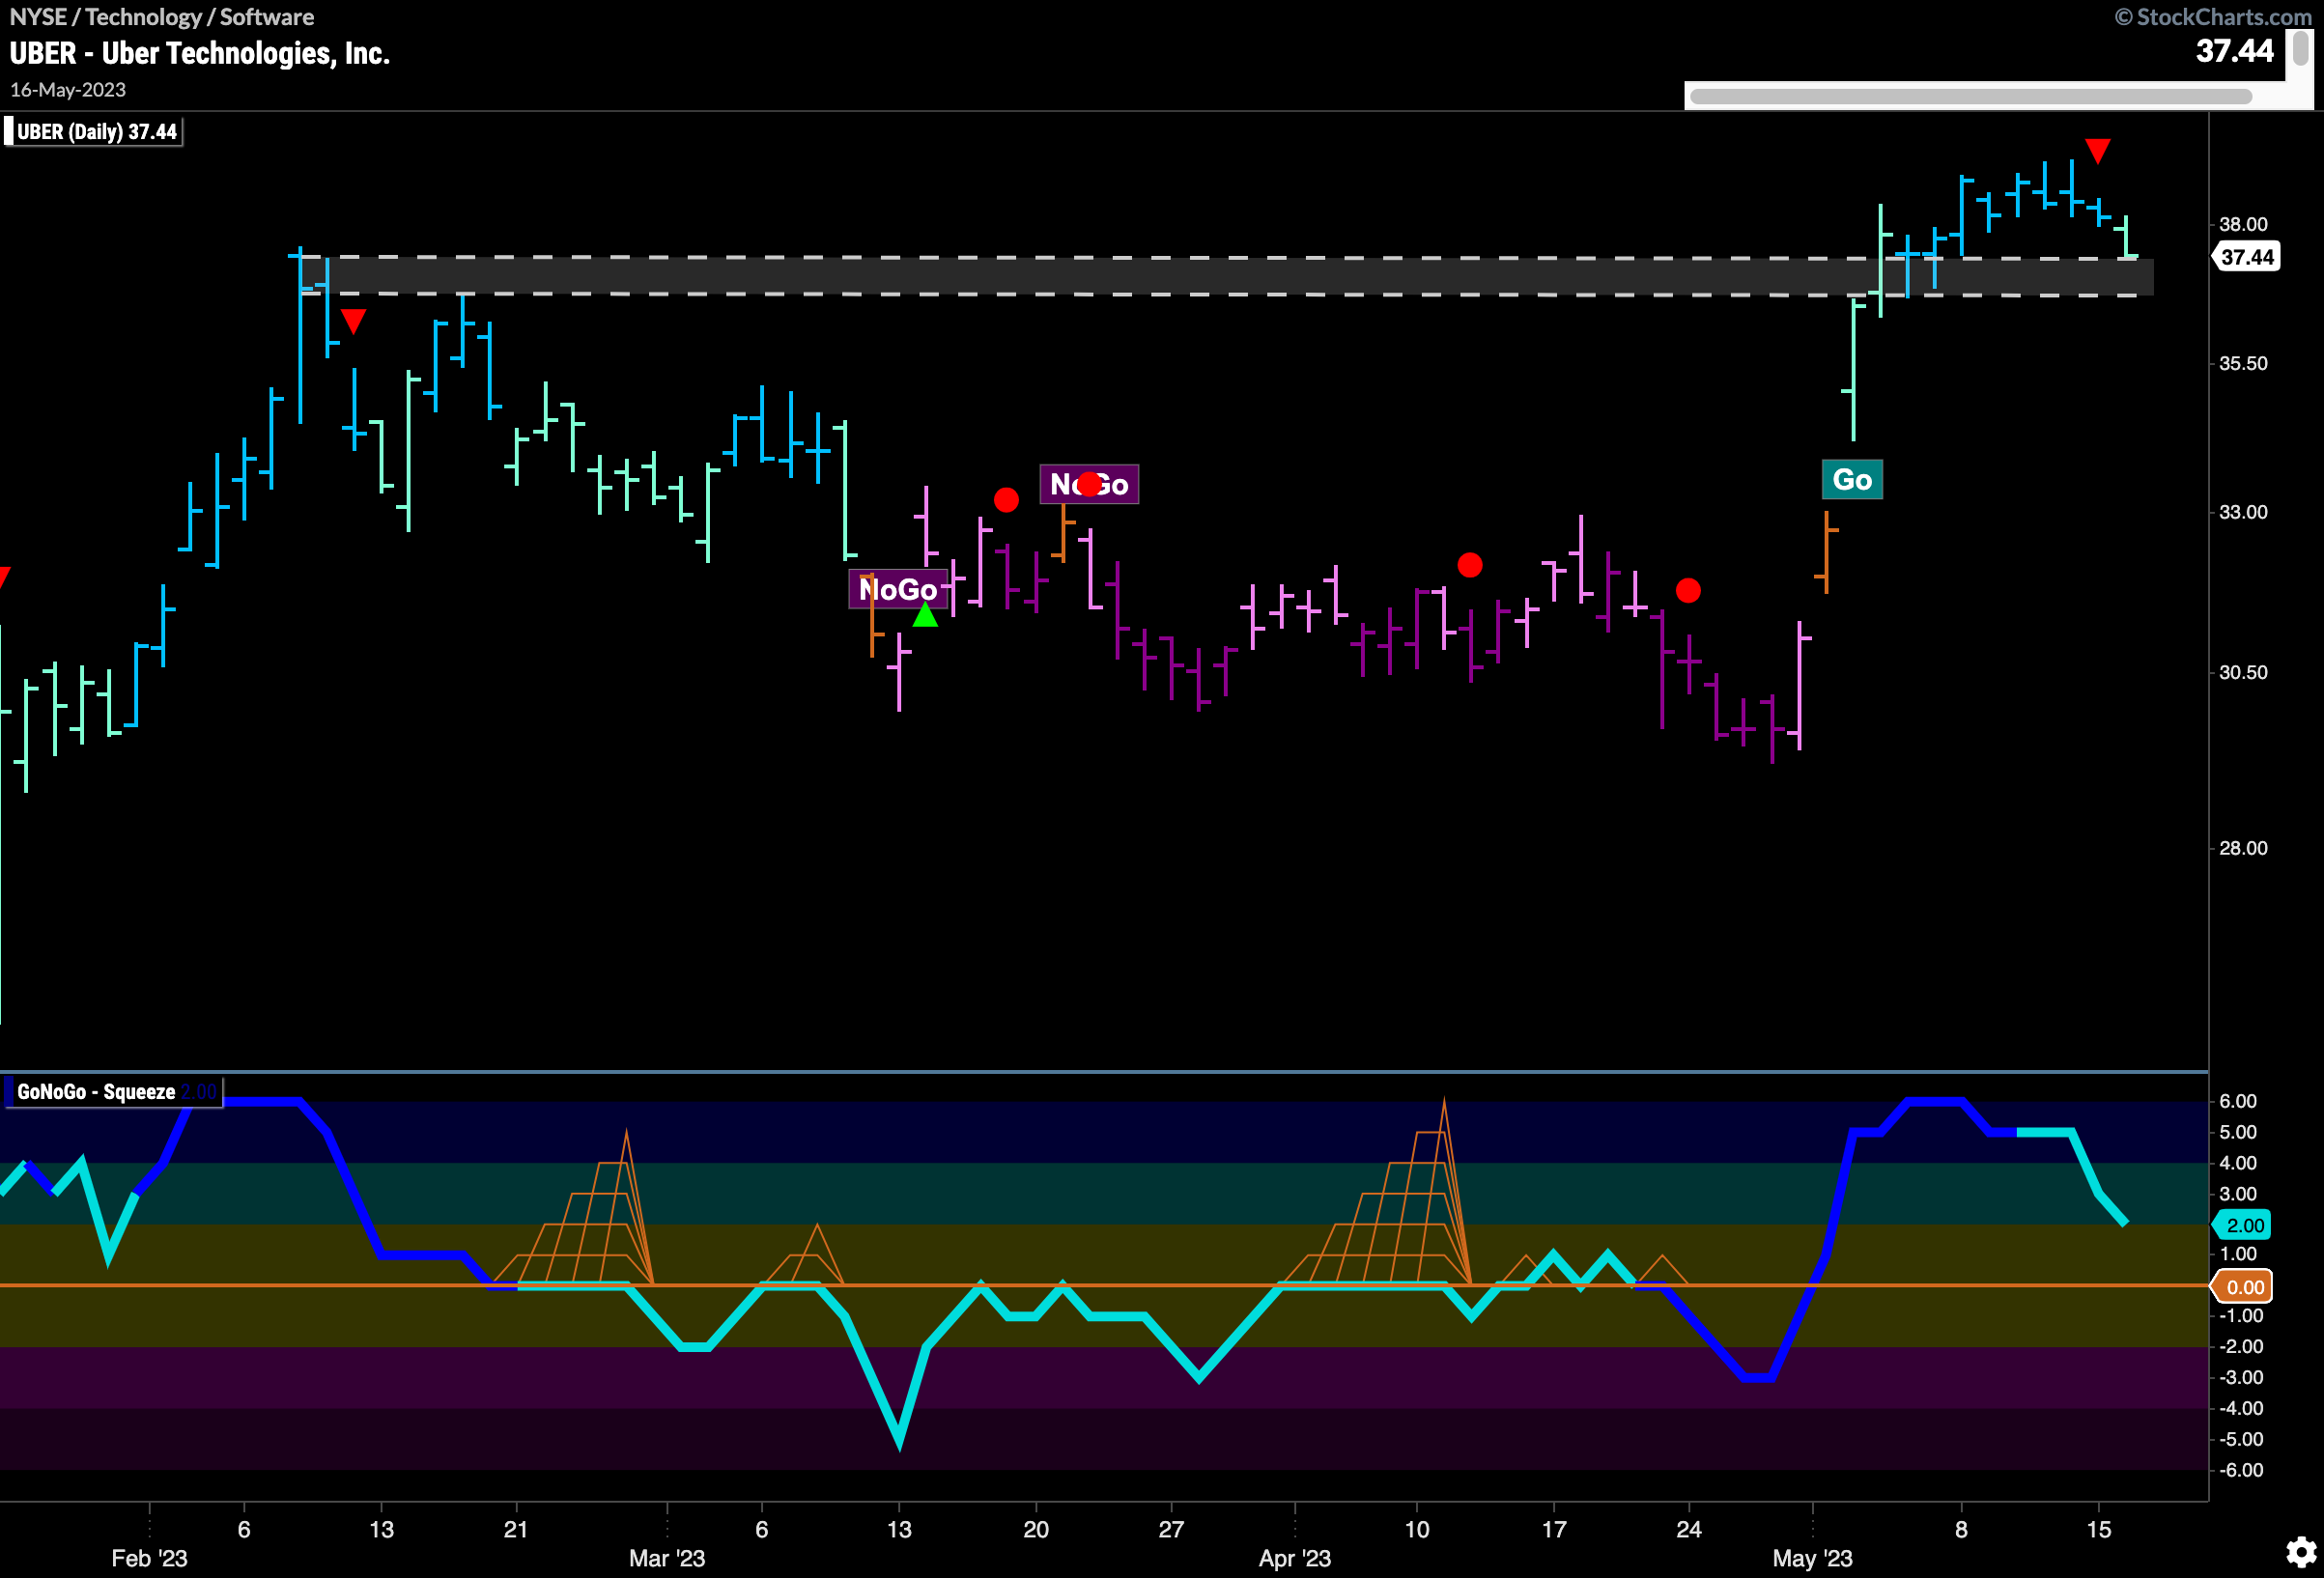Click the 33.00 price axis label
Image resolution: width=2324 pixels, height=1578 pixels.
(2243, 511)
